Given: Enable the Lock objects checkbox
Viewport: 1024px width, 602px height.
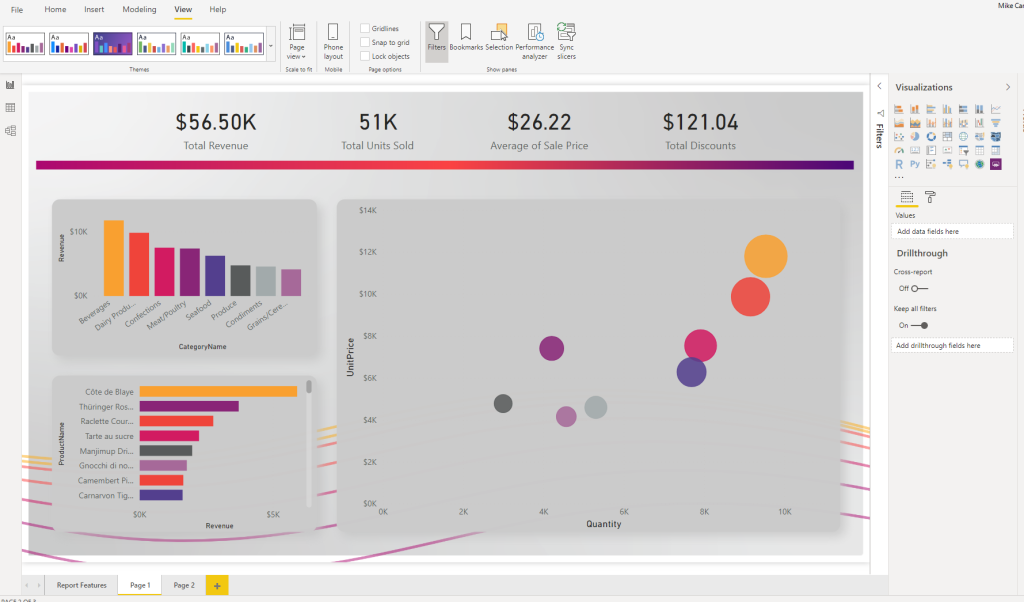Looking at the screenshot, I should [x=365, y=56].
